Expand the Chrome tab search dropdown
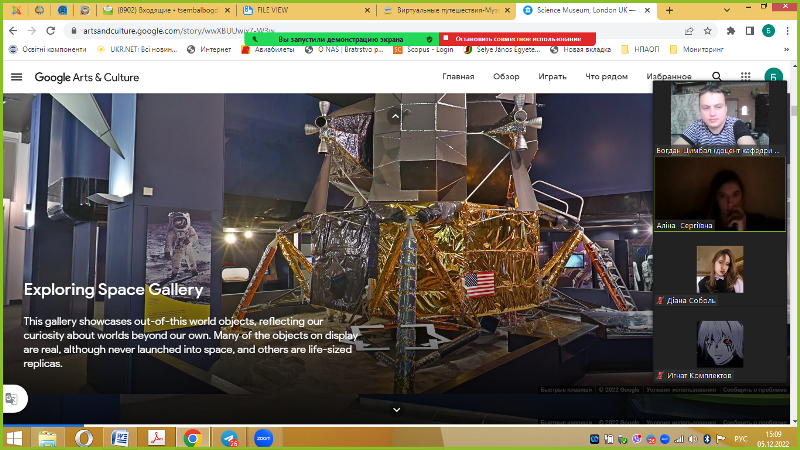Screen dimensions: 800x450 click(x=727, y=10)
